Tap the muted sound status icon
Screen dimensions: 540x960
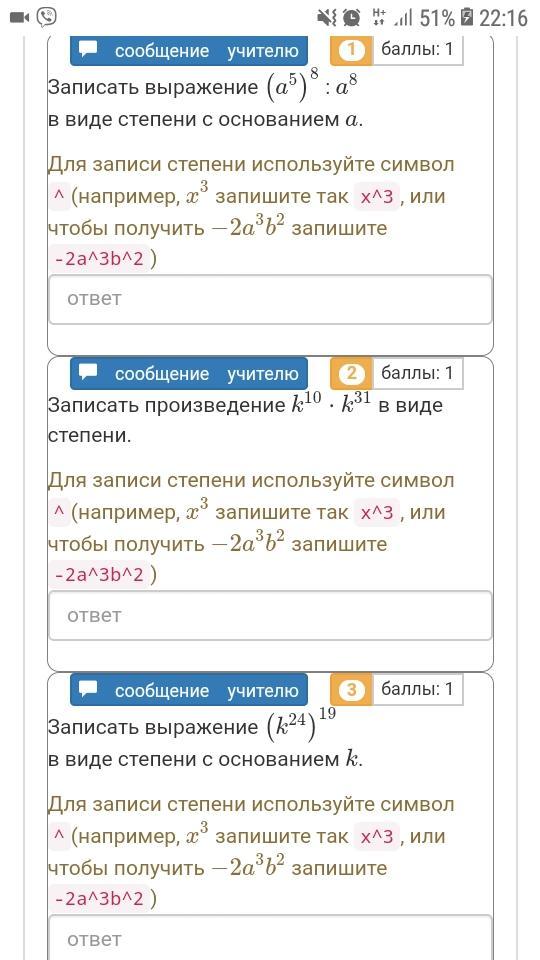pos(326,18)
